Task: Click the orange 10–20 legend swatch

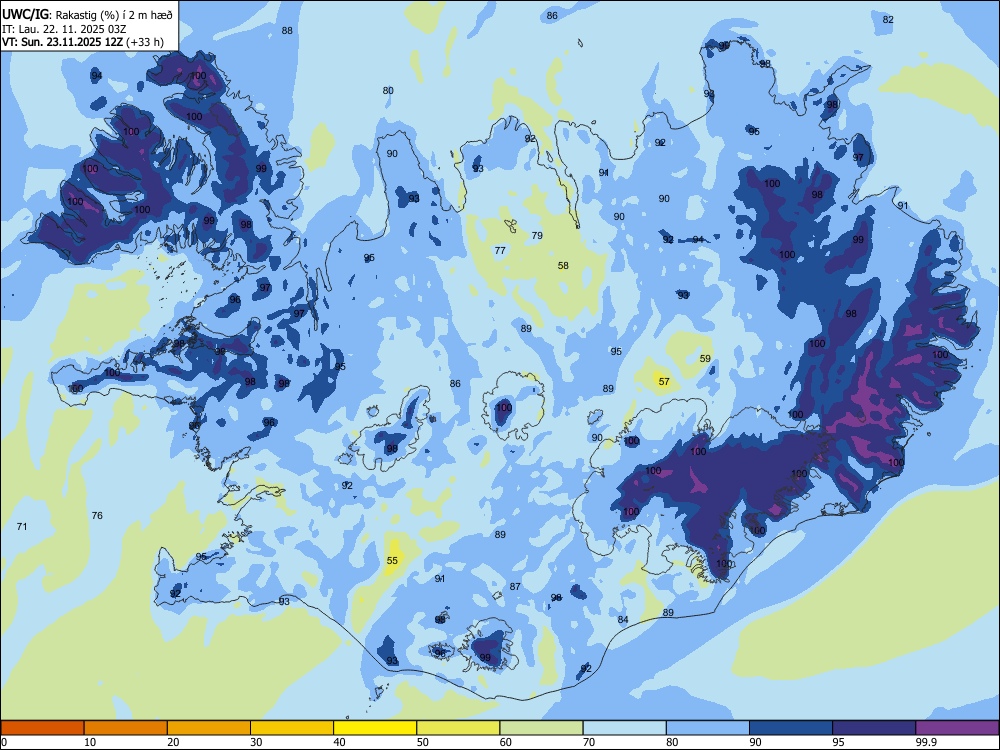Action: [126, 728]
